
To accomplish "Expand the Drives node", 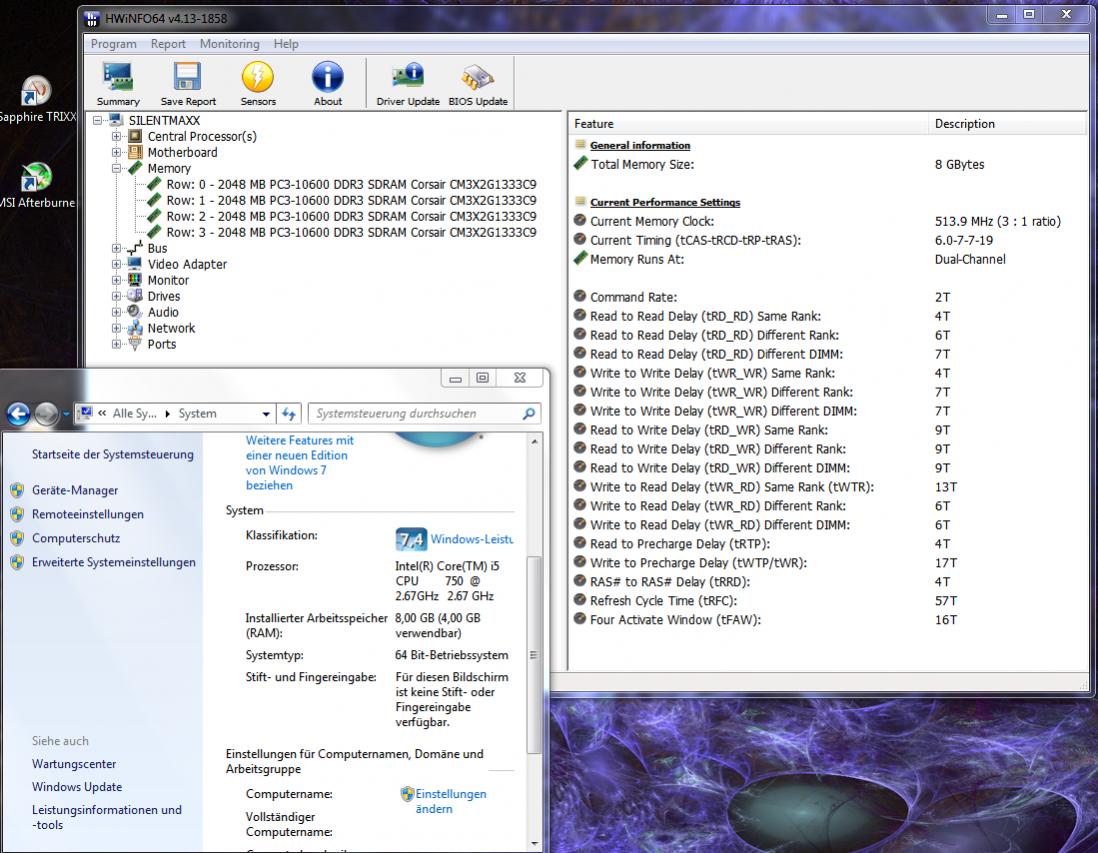I will [116, 297].
